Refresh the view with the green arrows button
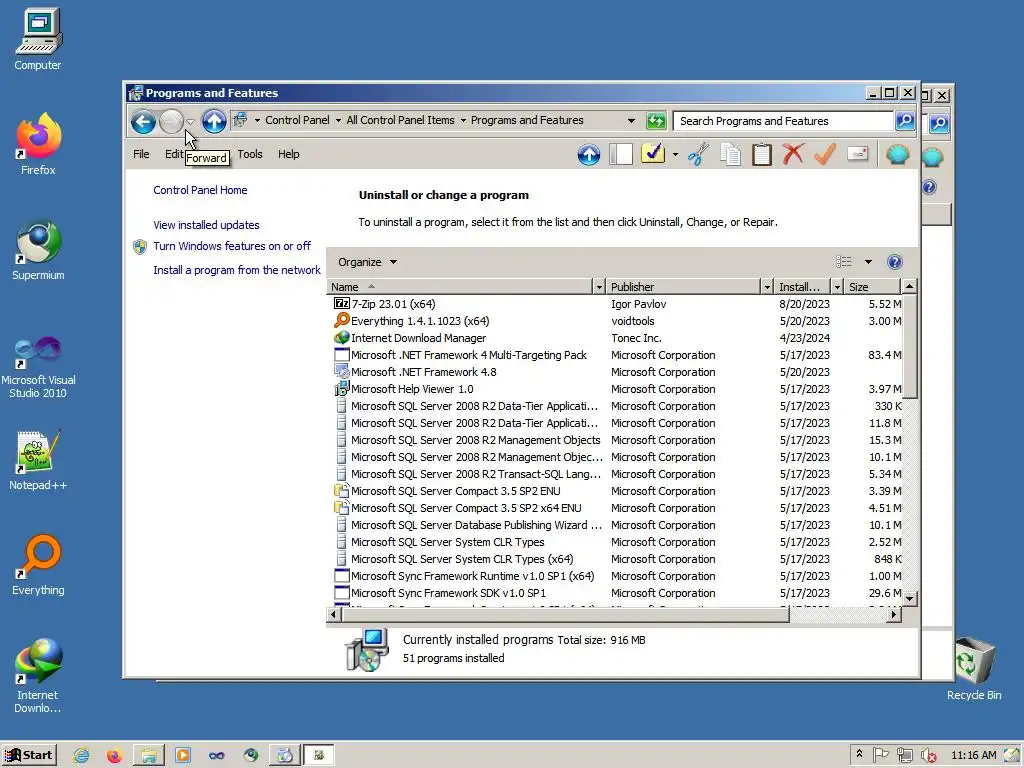1024x768 pixels. [656, 121]
